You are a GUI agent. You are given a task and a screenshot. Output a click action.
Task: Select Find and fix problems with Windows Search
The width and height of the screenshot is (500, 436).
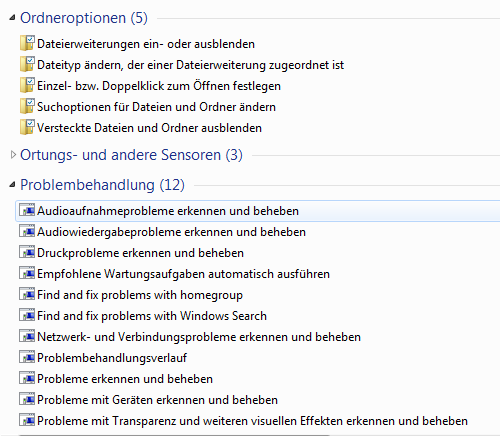tap(152, 316)
